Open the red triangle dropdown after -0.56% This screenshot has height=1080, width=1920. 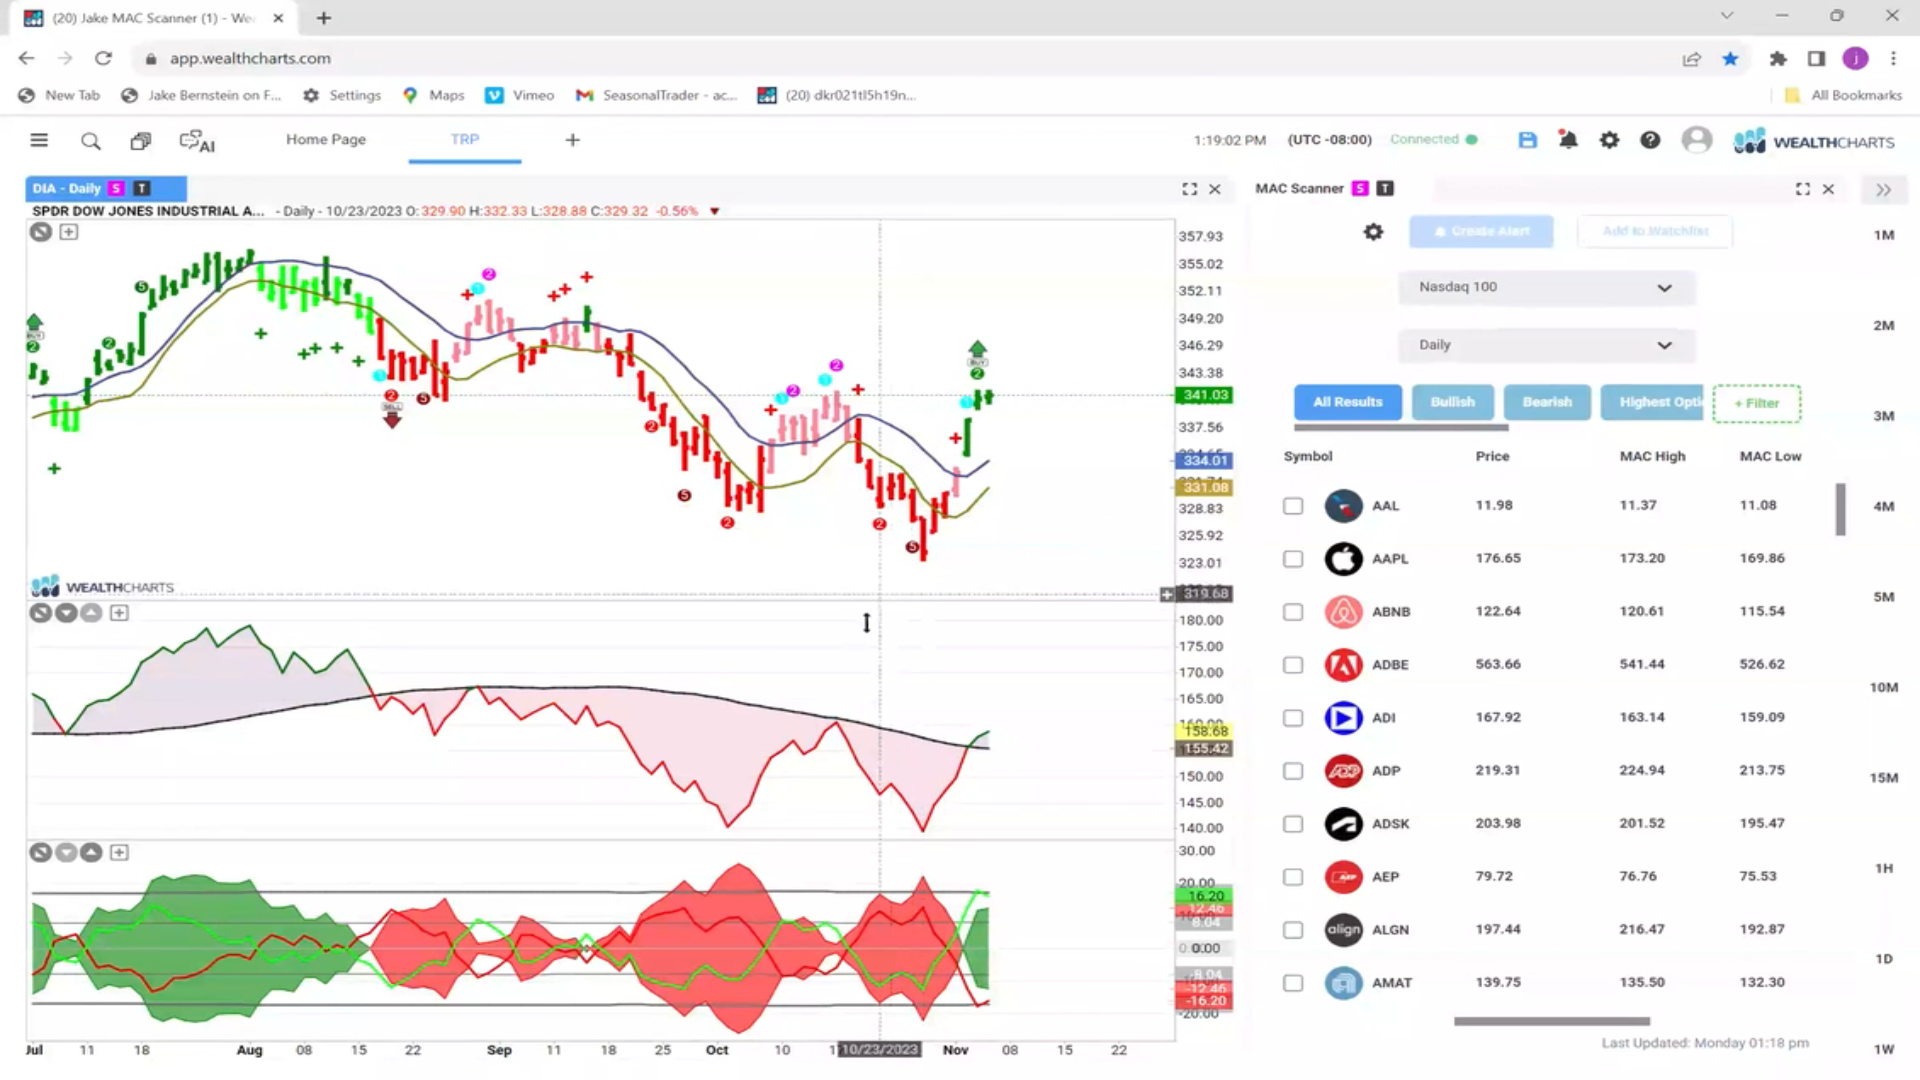point(714,212)
